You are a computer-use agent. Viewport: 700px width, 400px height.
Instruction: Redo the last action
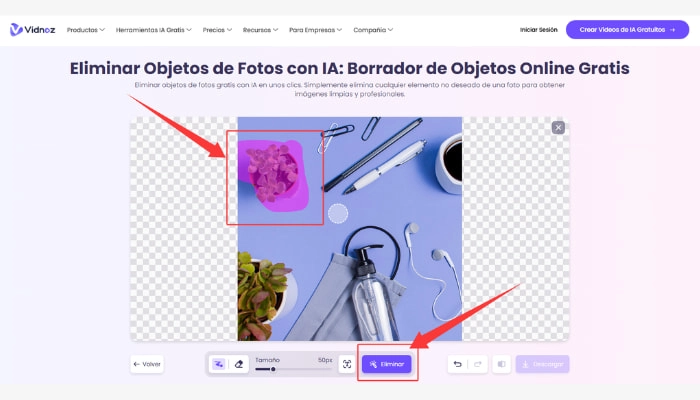(478, 364)
